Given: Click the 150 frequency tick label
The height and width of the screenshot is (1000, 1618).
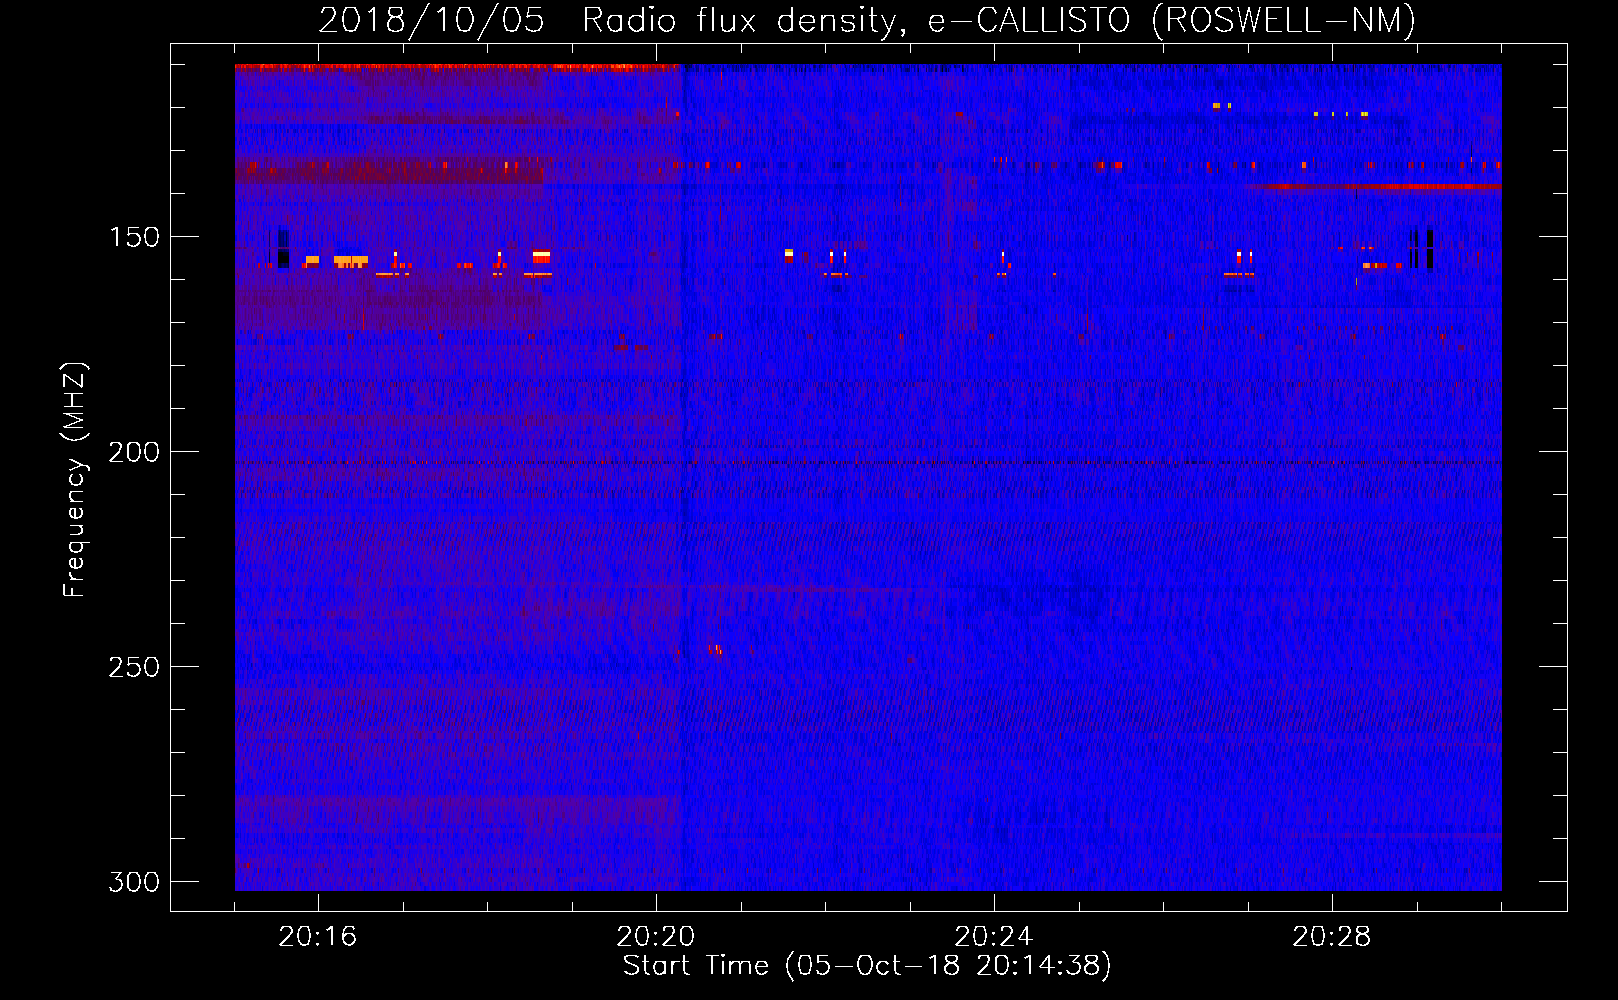Looking at the screenshot, I should (x=134, y=237).
